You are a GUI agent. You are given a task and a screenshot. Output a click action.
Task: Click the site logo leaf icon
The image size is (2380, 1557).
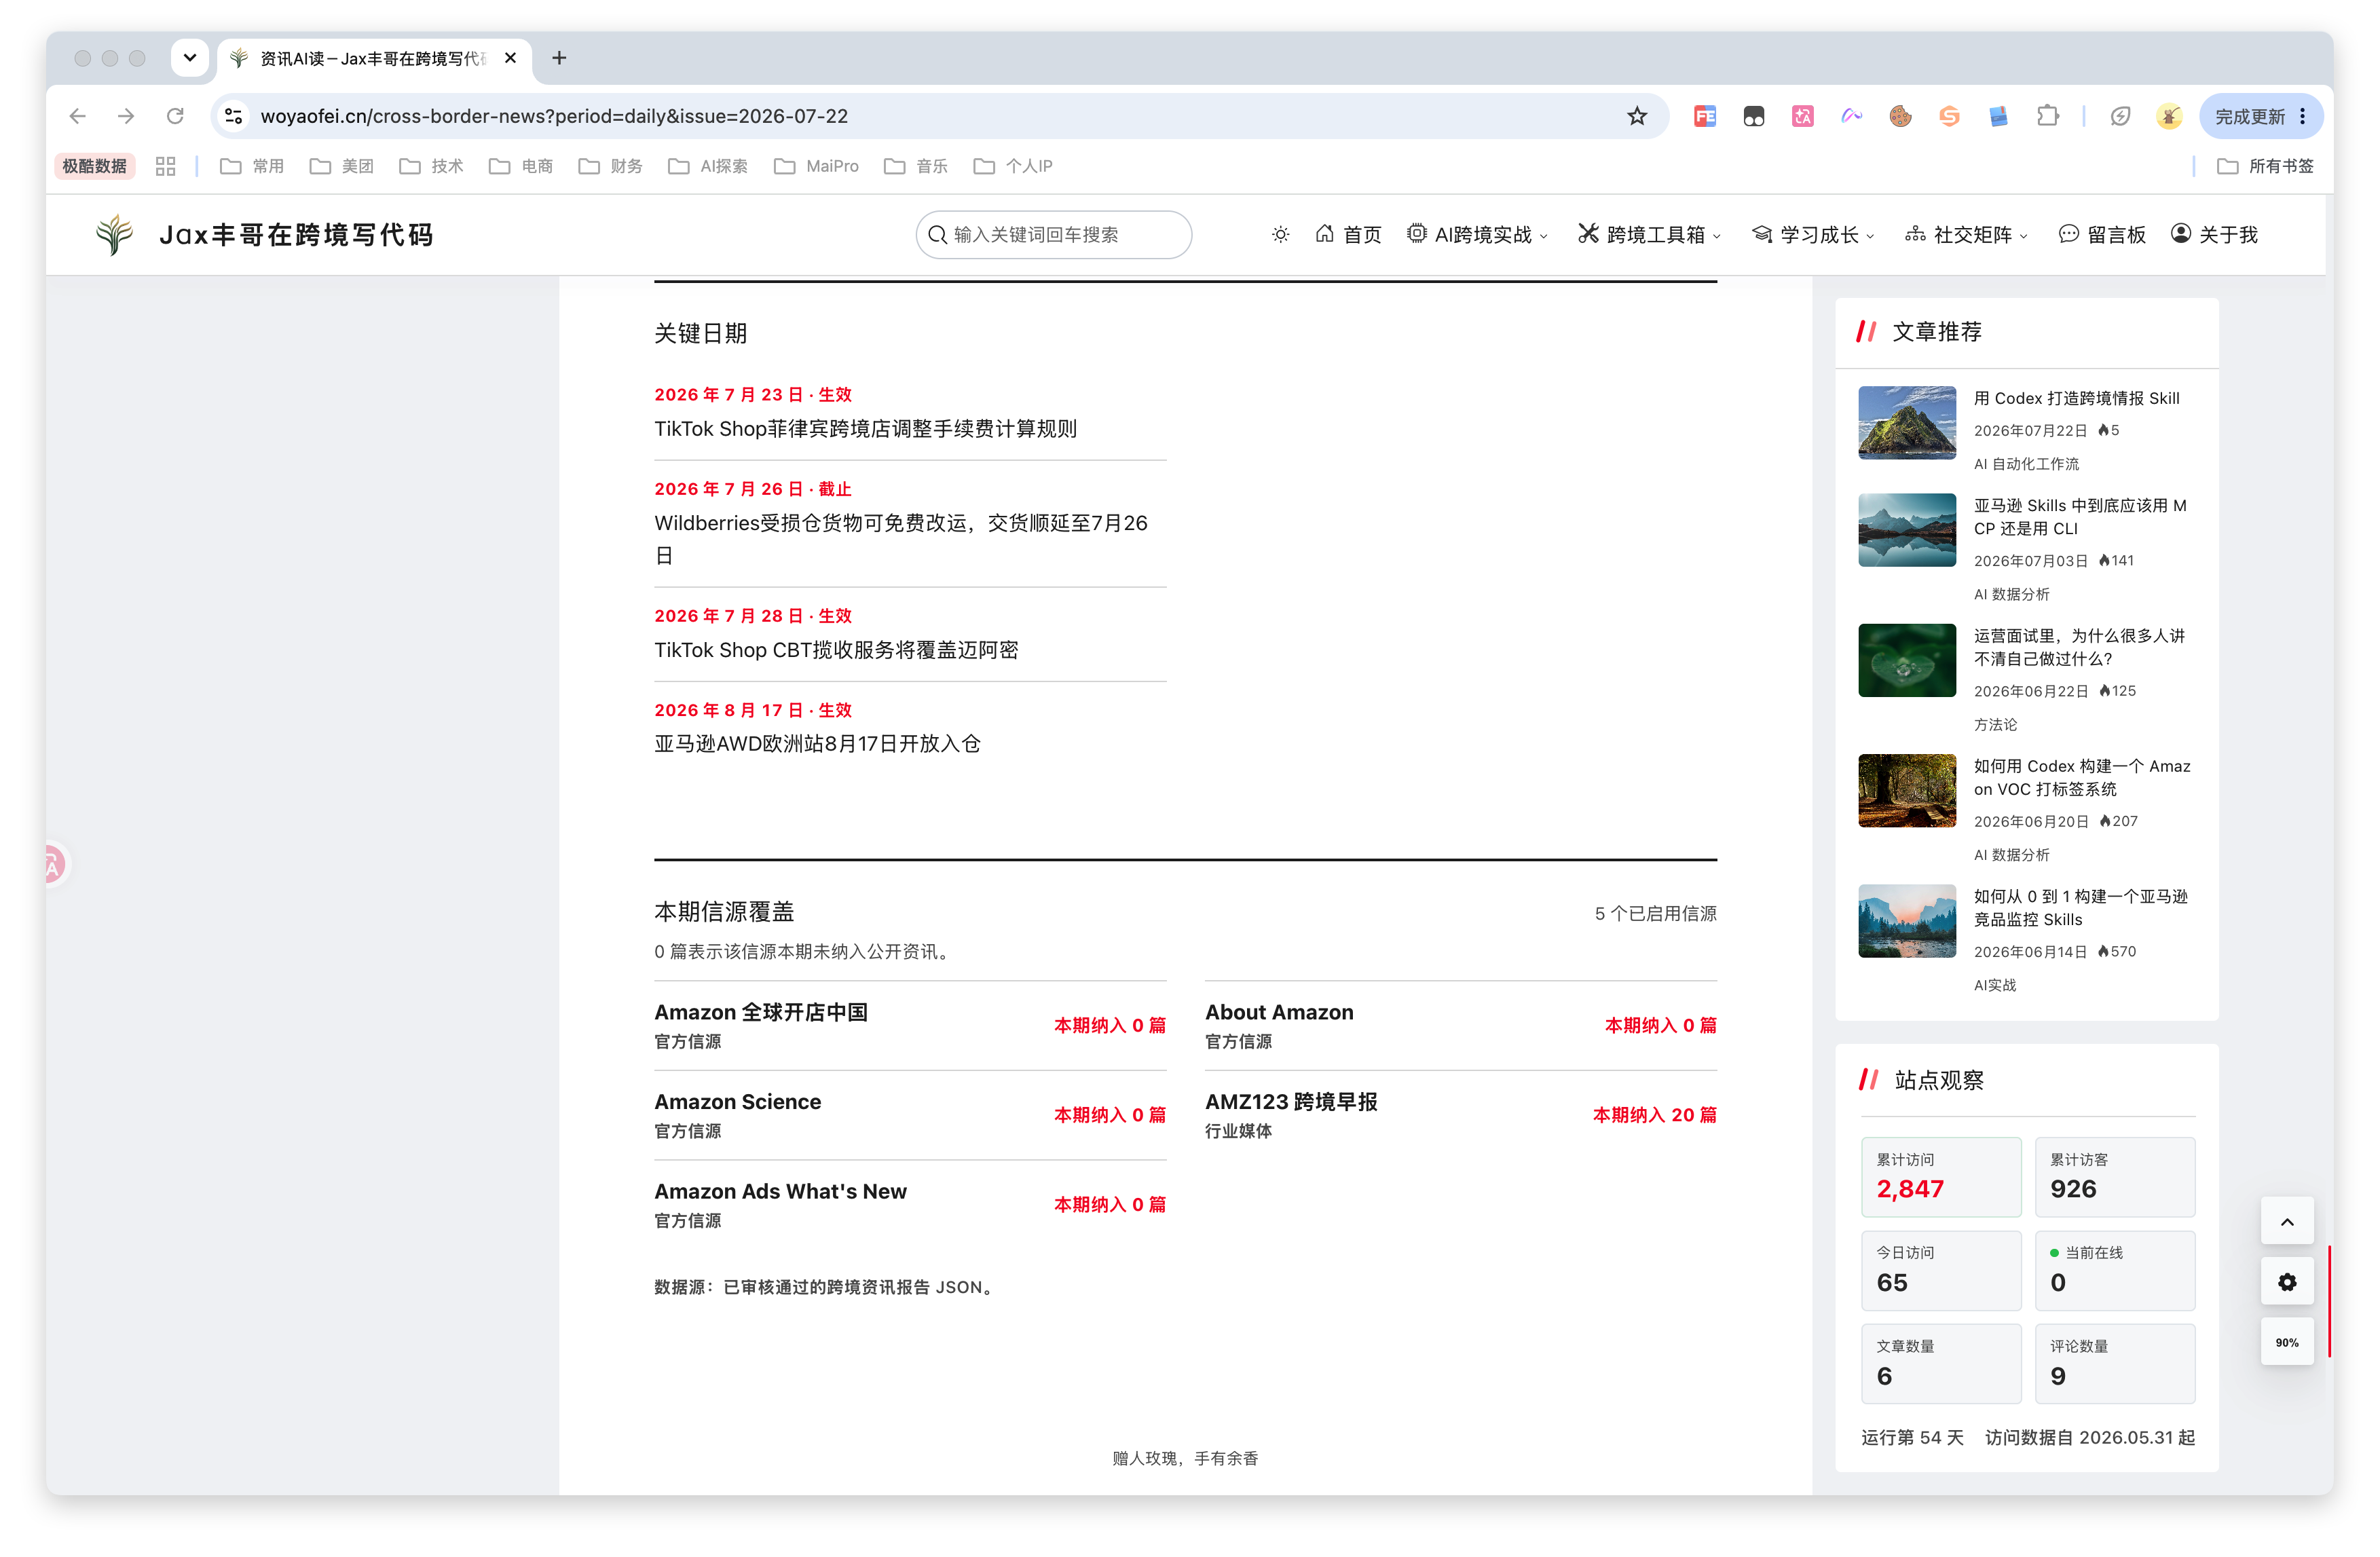(x=114, y=234)
